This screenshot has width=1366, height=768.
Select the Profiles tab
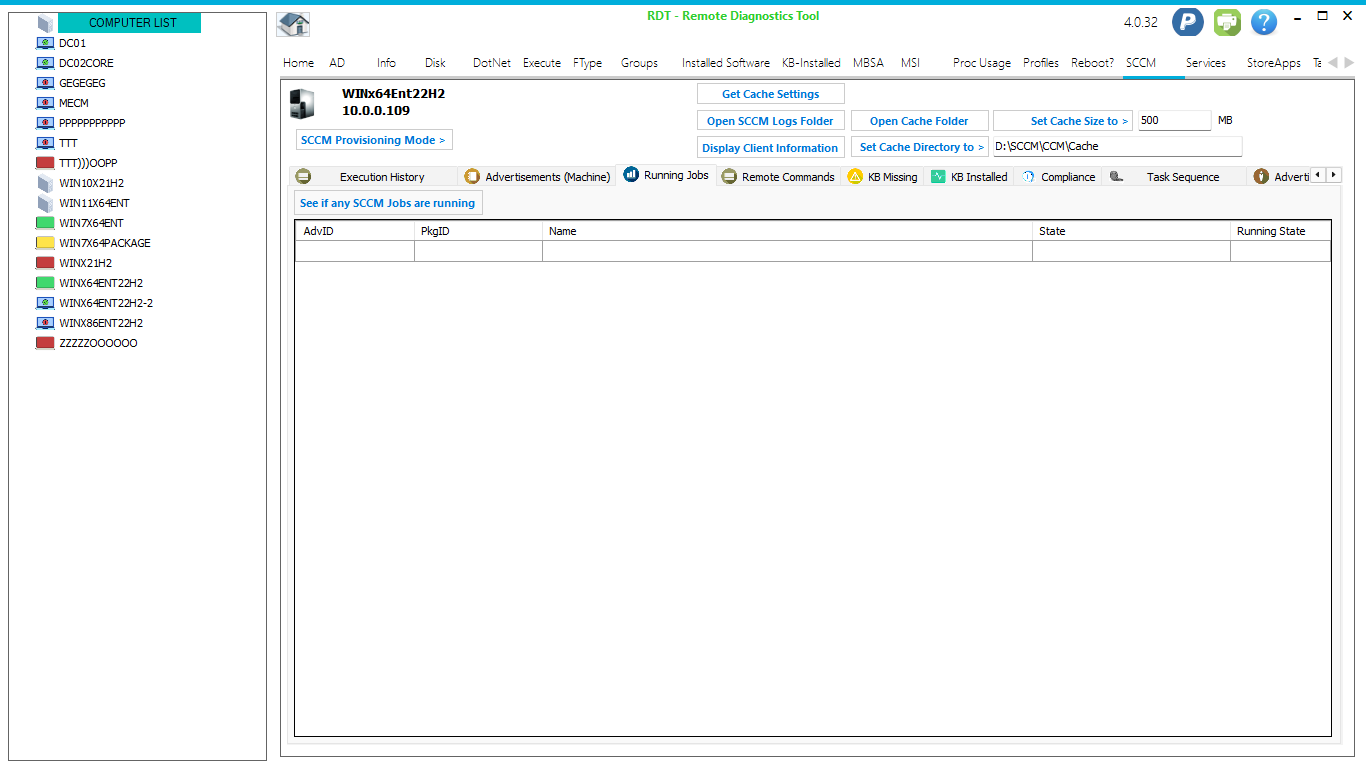[x=1040, y=62]
